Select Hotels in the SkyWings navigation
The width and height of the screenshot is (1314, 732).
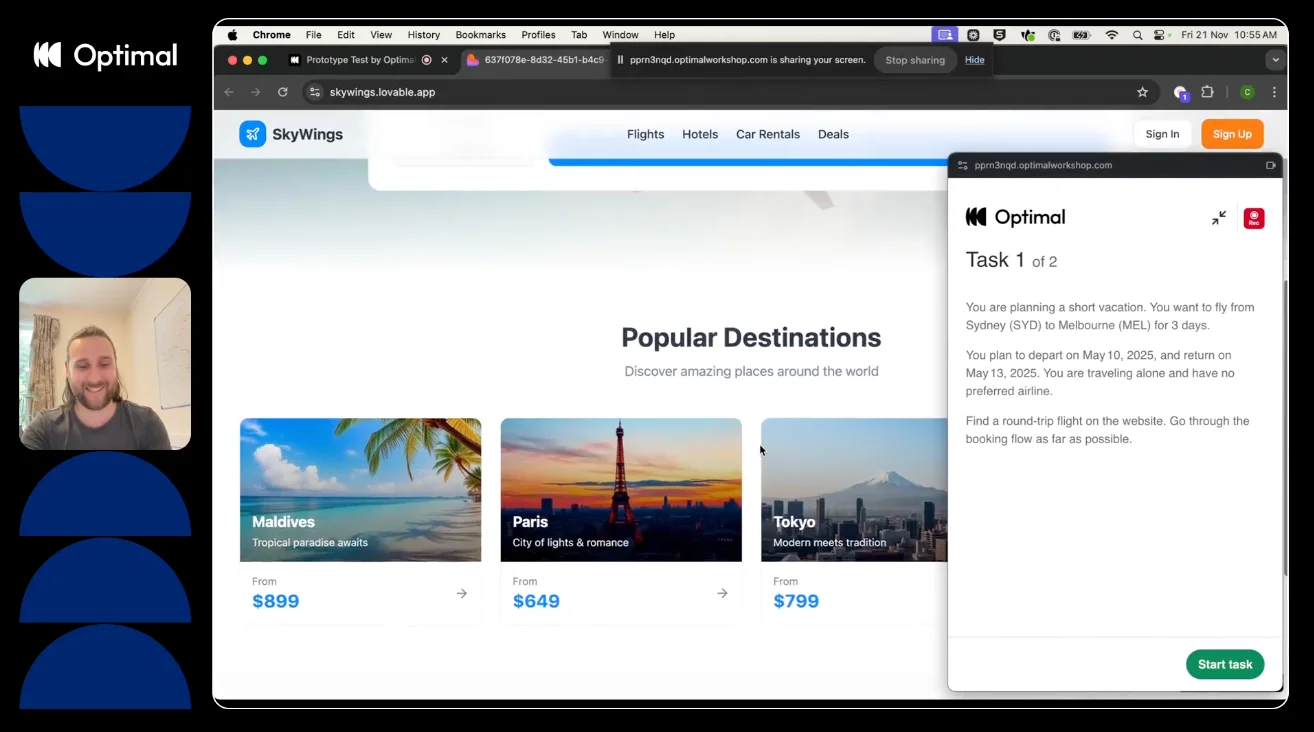click(700, 133)
